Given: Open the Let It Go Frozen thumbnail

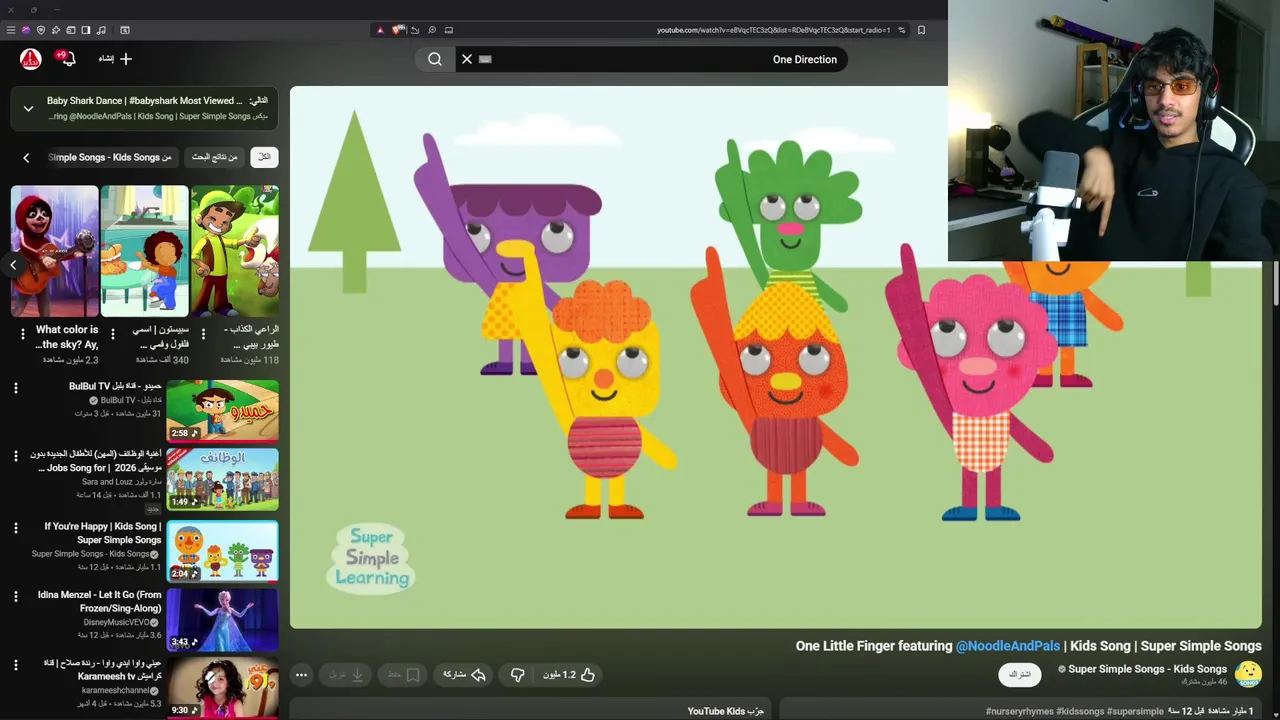Looking at the screenshot, I should [222, 620].
